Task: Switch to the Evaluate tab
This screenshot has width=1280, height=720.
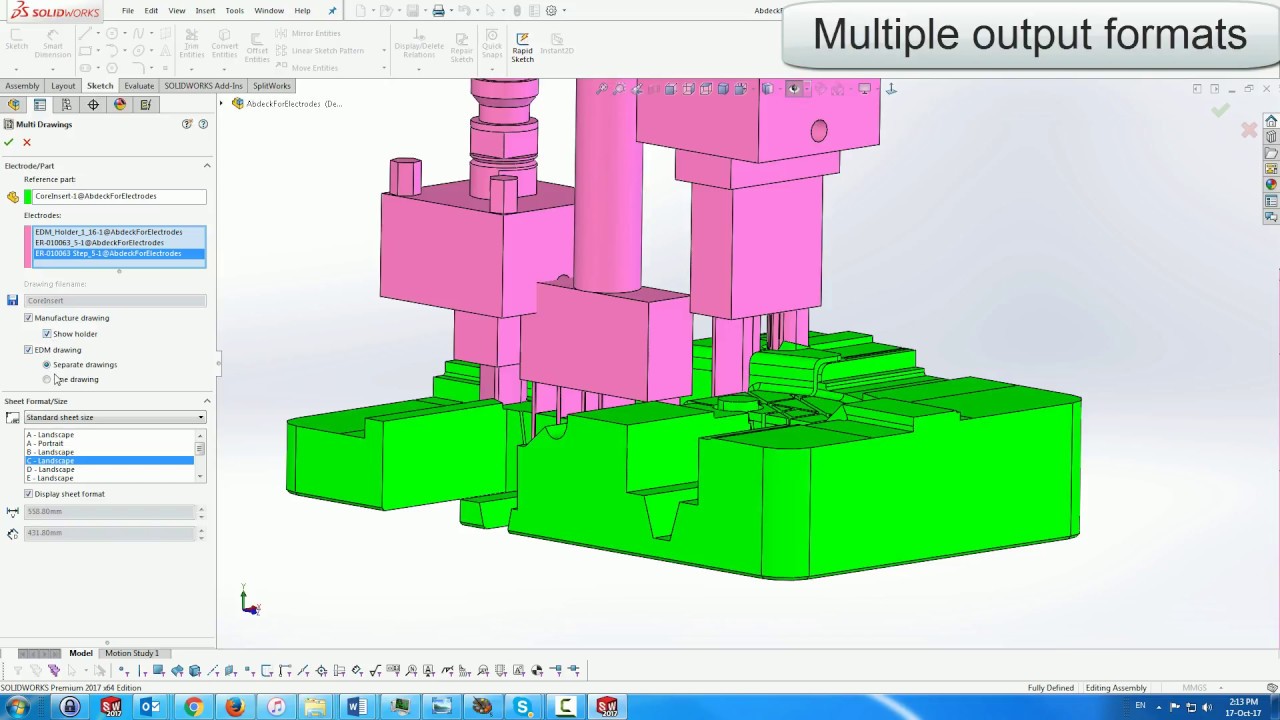Action: click(139, 86)
